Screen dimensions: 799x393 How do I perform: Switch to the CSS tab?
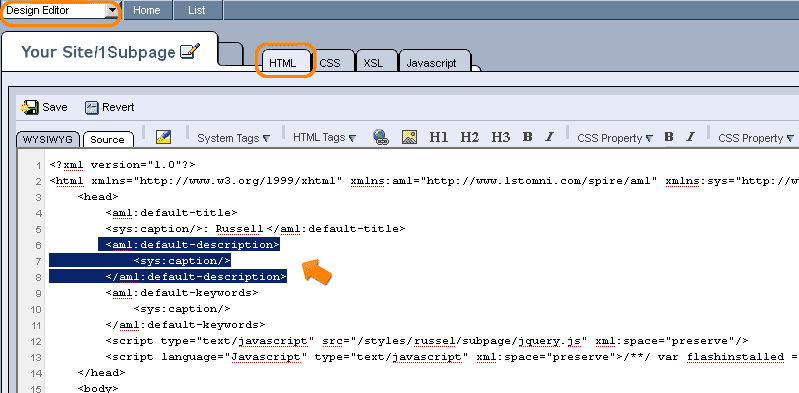coord(330,63)
